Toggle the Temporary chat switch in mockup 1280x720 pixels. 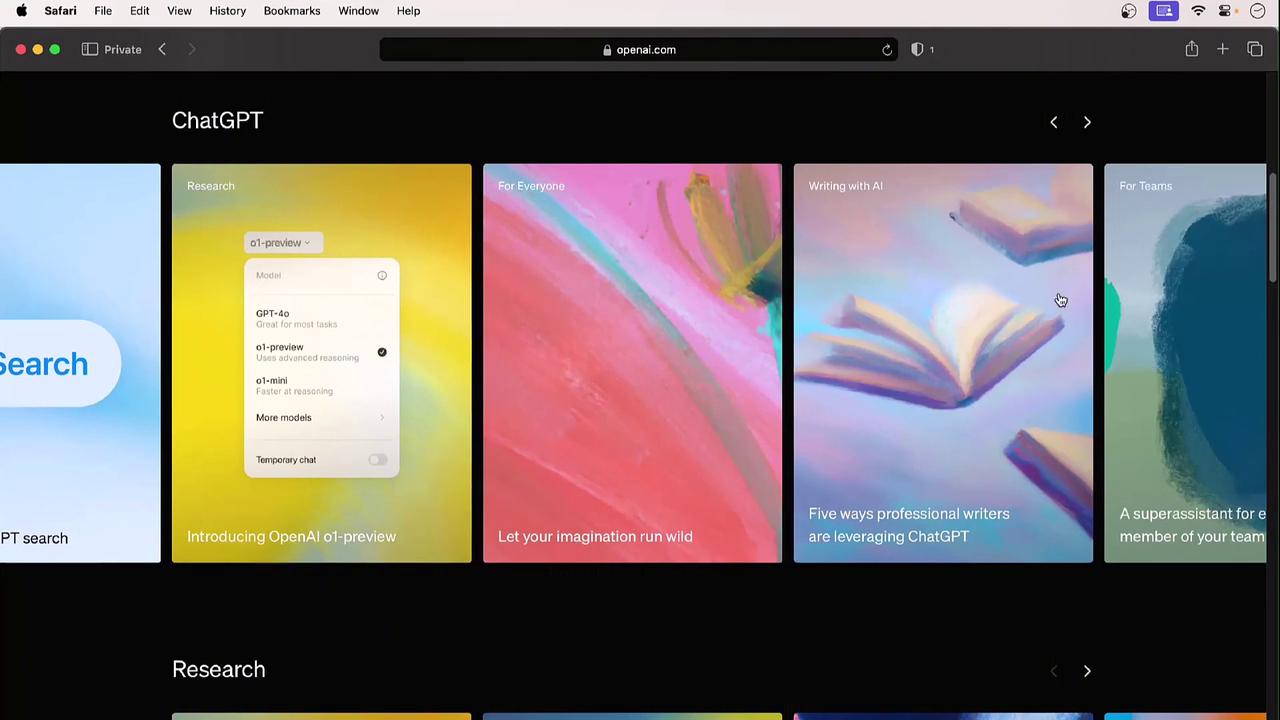pyautogui.click(x=377, y=460)
